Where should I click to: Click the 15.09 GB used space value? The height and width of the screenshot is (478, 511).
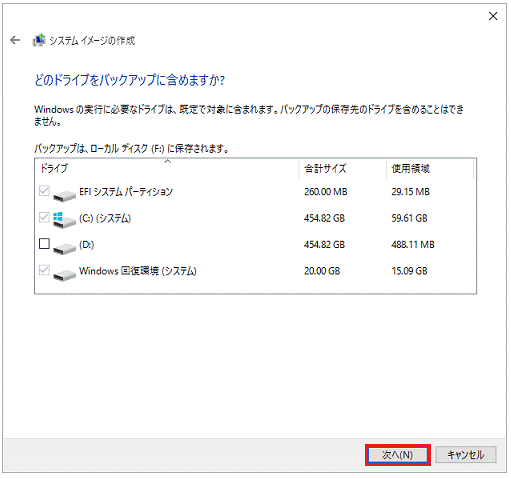[409, 271]
